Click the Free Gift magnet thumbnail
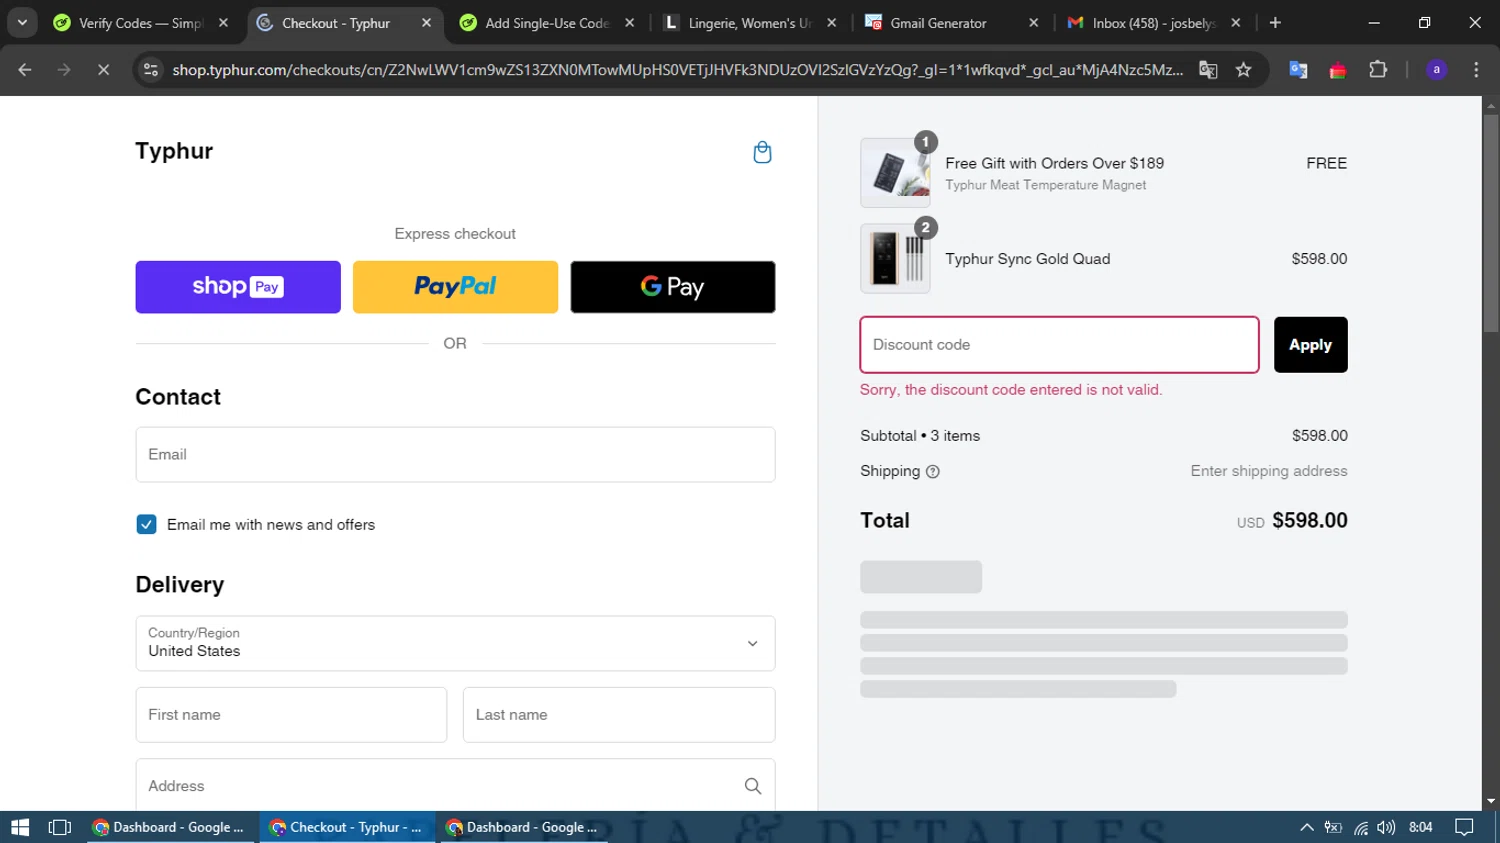Image resolution: width=1500 pixels, height=843 pixels. [x=895, y=173]
